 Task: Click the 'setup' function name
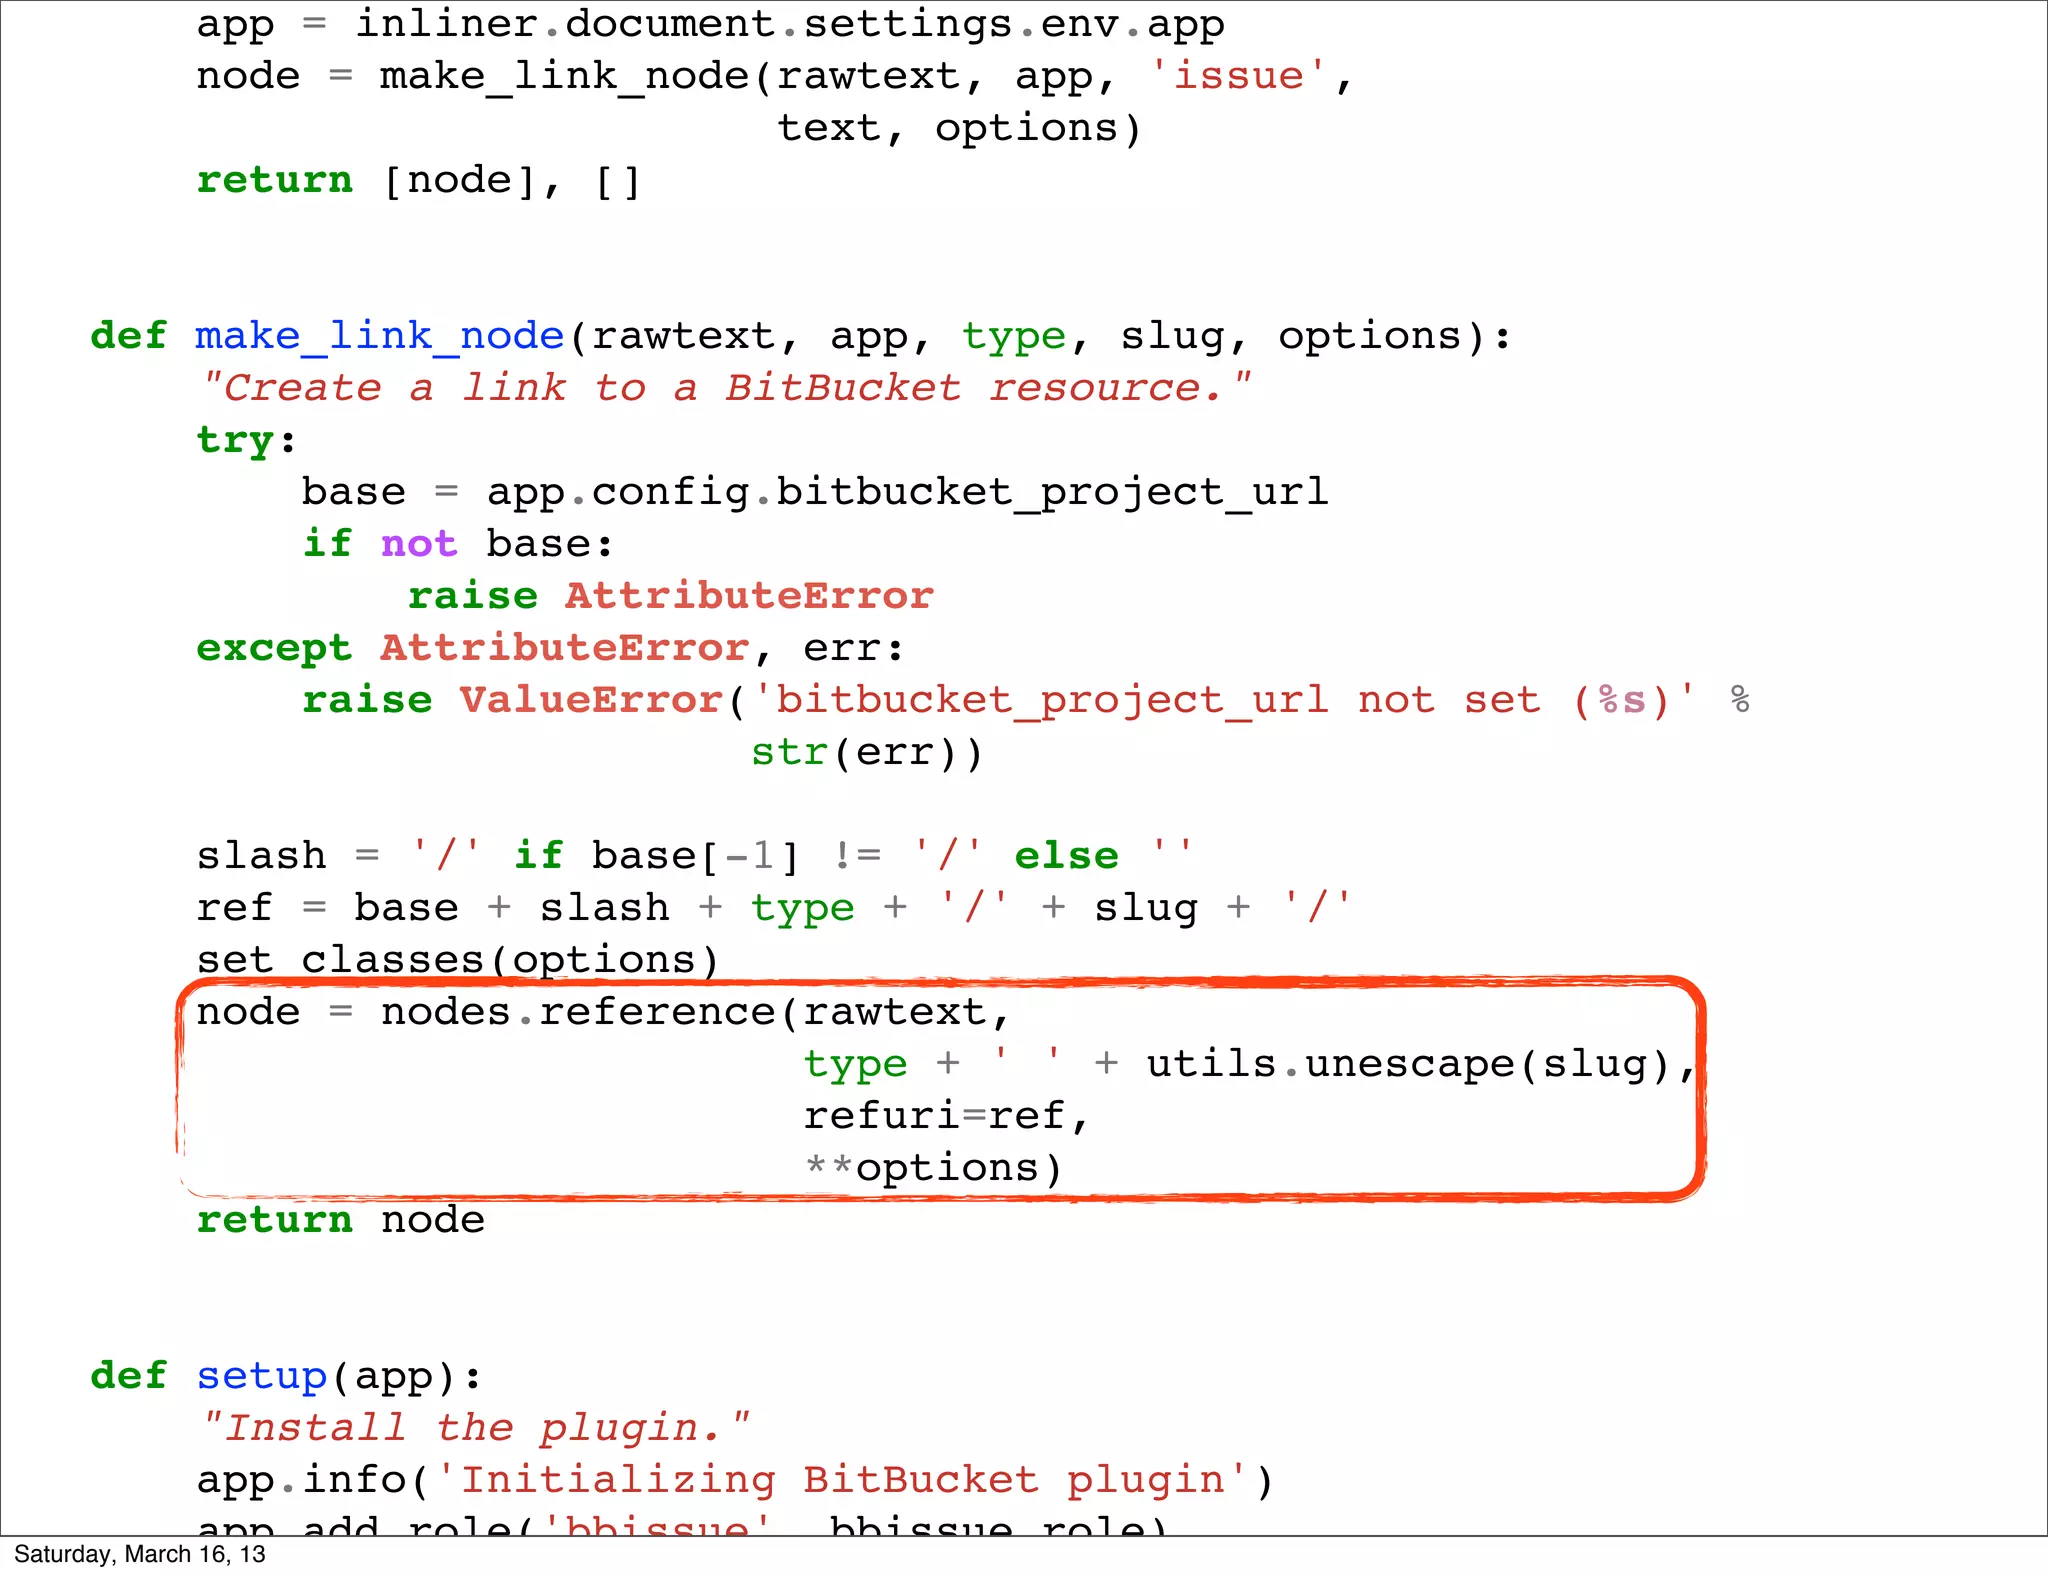[x=262, y=1378]
